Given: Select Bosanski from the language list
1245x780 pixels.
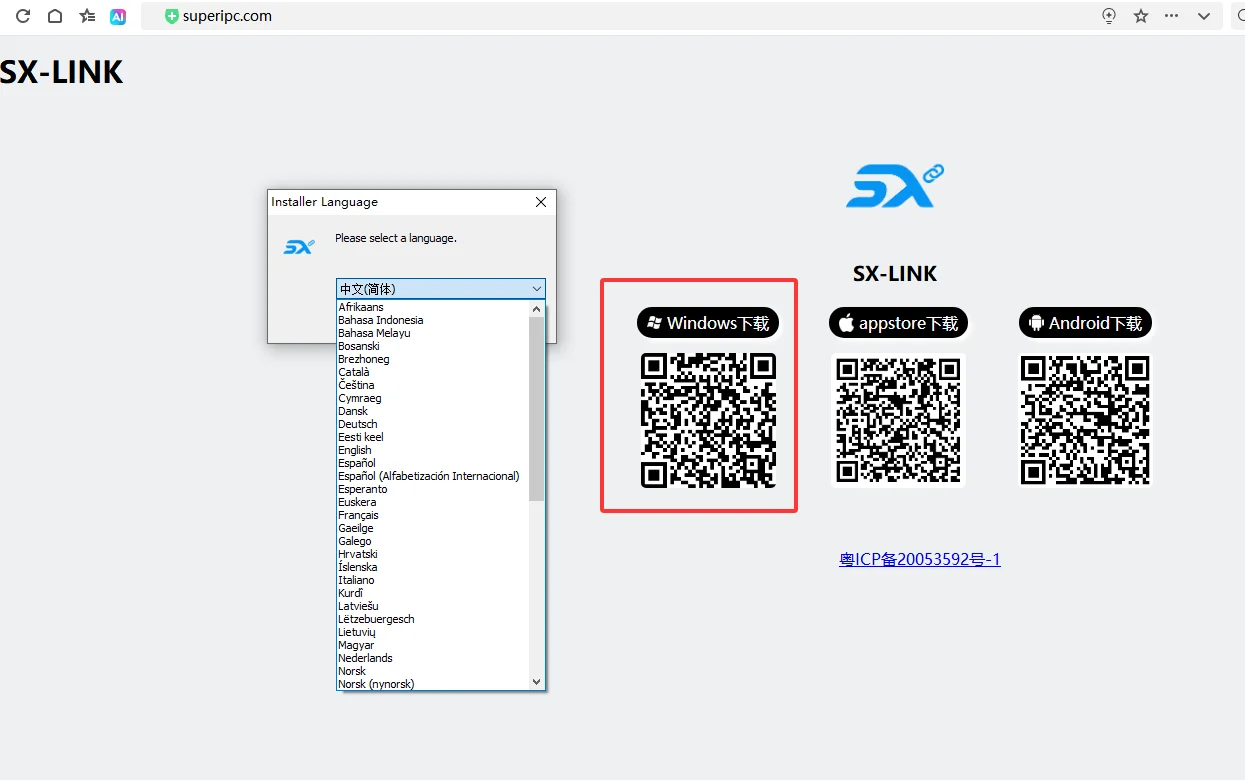Looking at the screenshot, I should tap(432, 346).
